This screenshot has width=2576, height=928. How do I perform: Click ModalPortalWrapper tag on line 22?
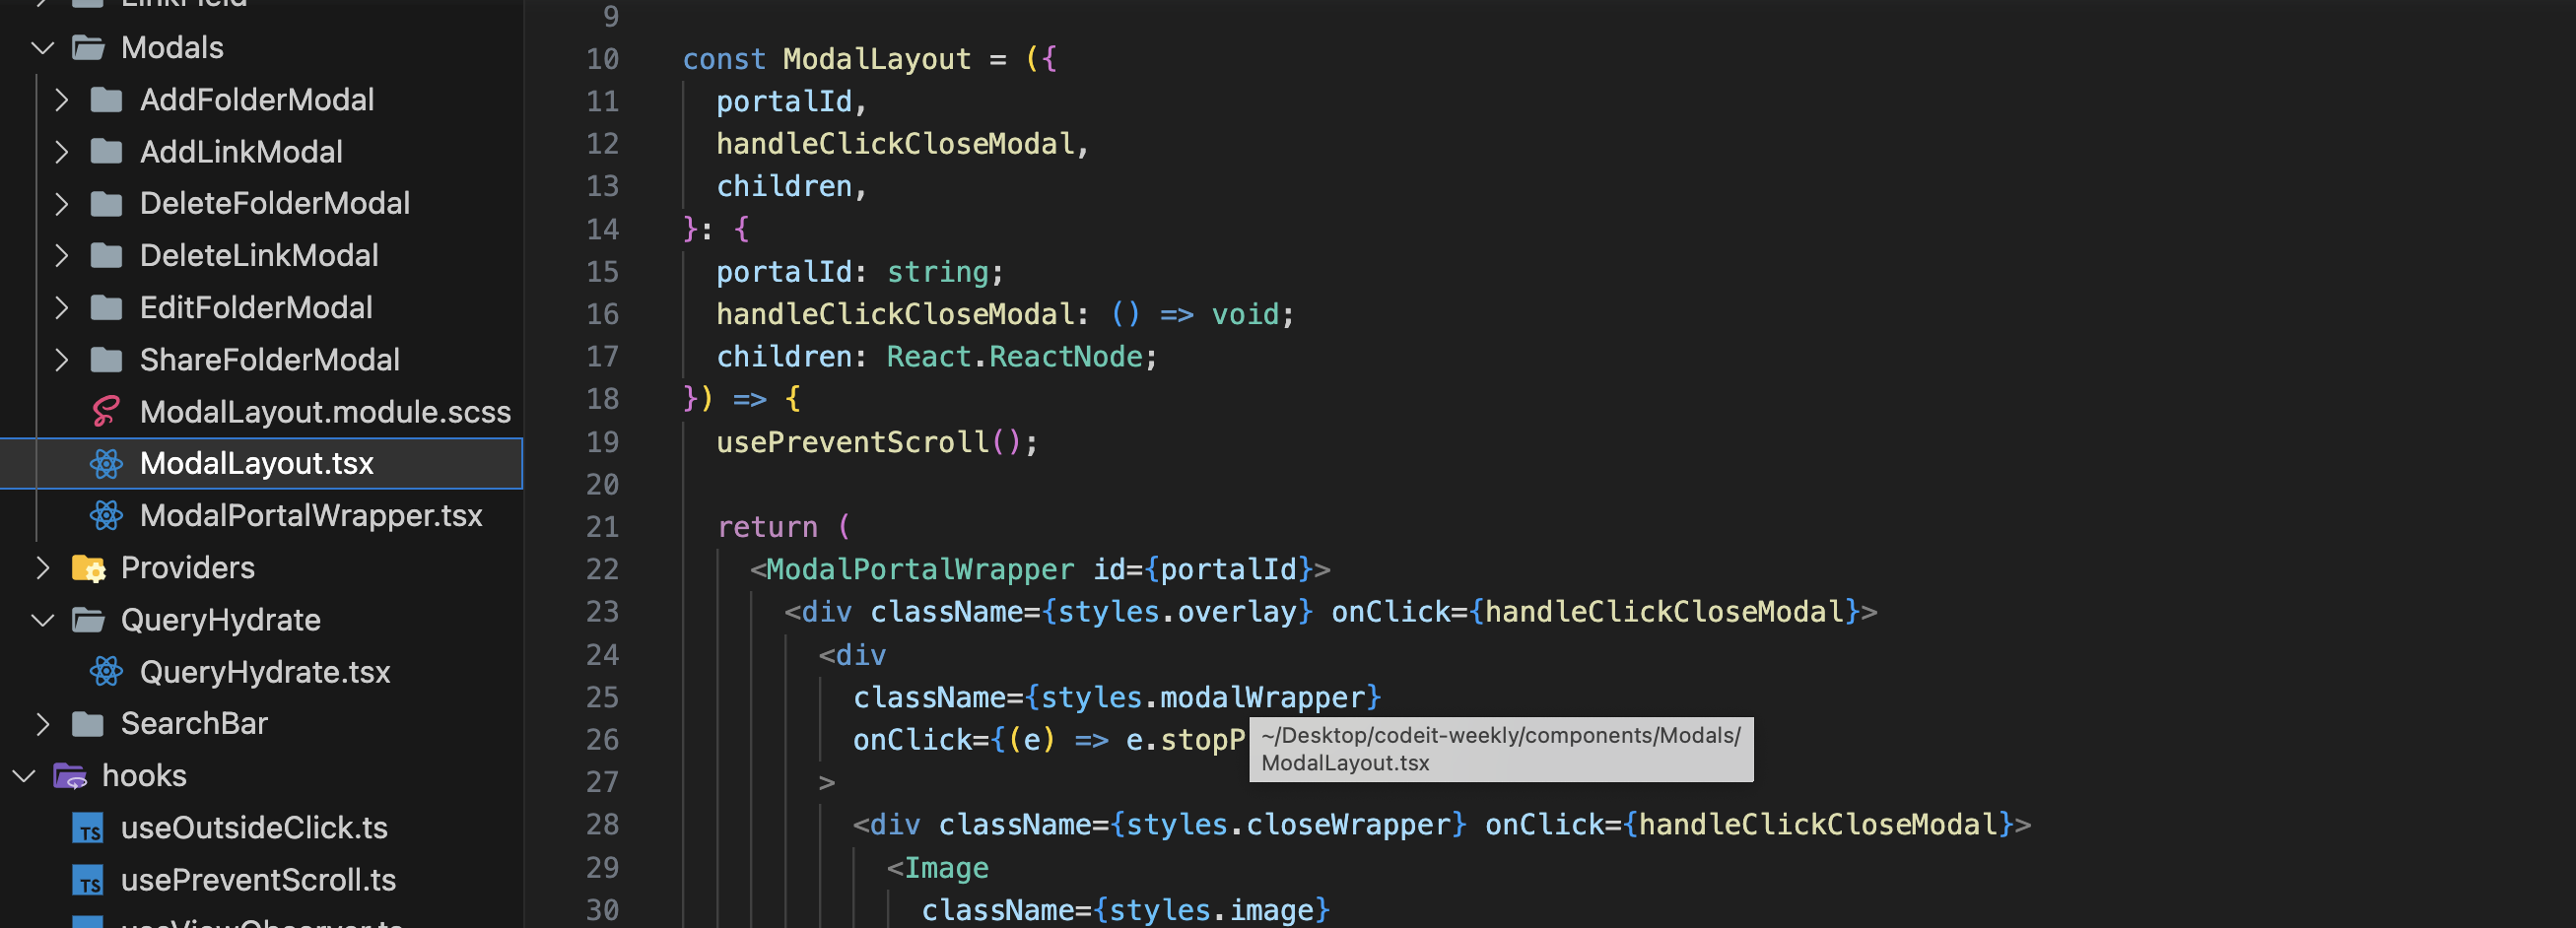[x=920, y=569]
